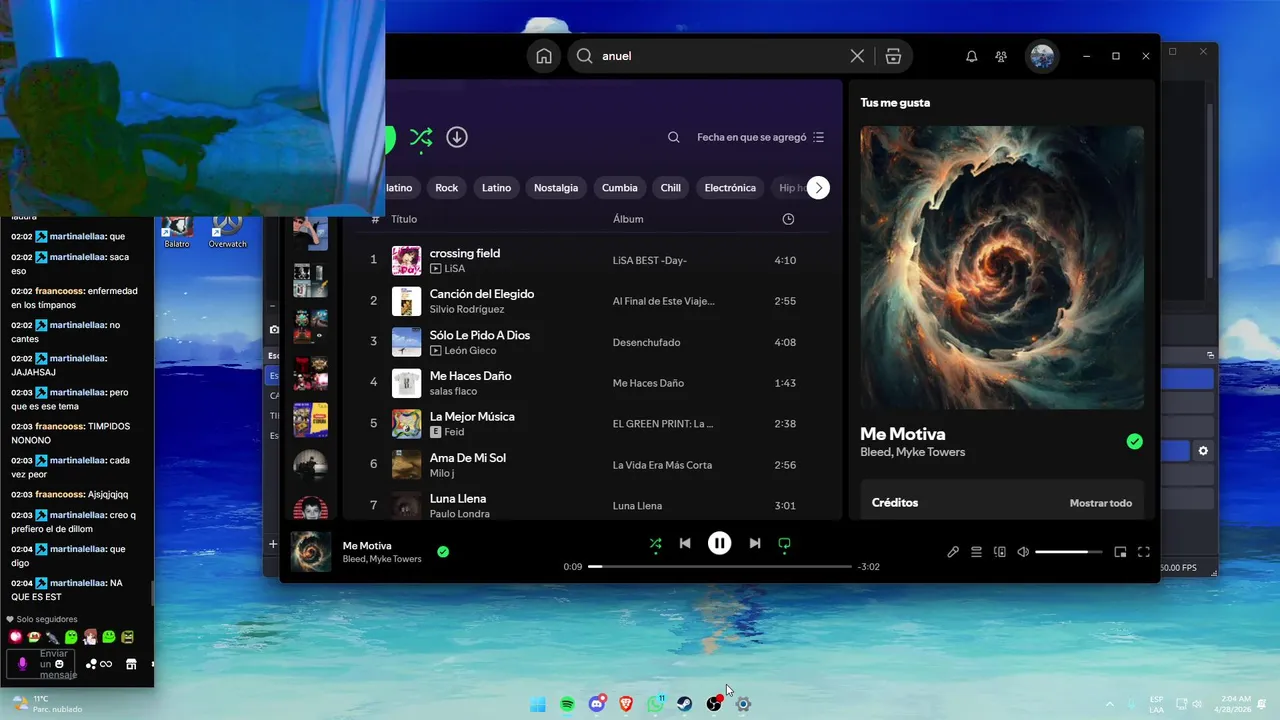Open the Connect to a device icon

999,551
